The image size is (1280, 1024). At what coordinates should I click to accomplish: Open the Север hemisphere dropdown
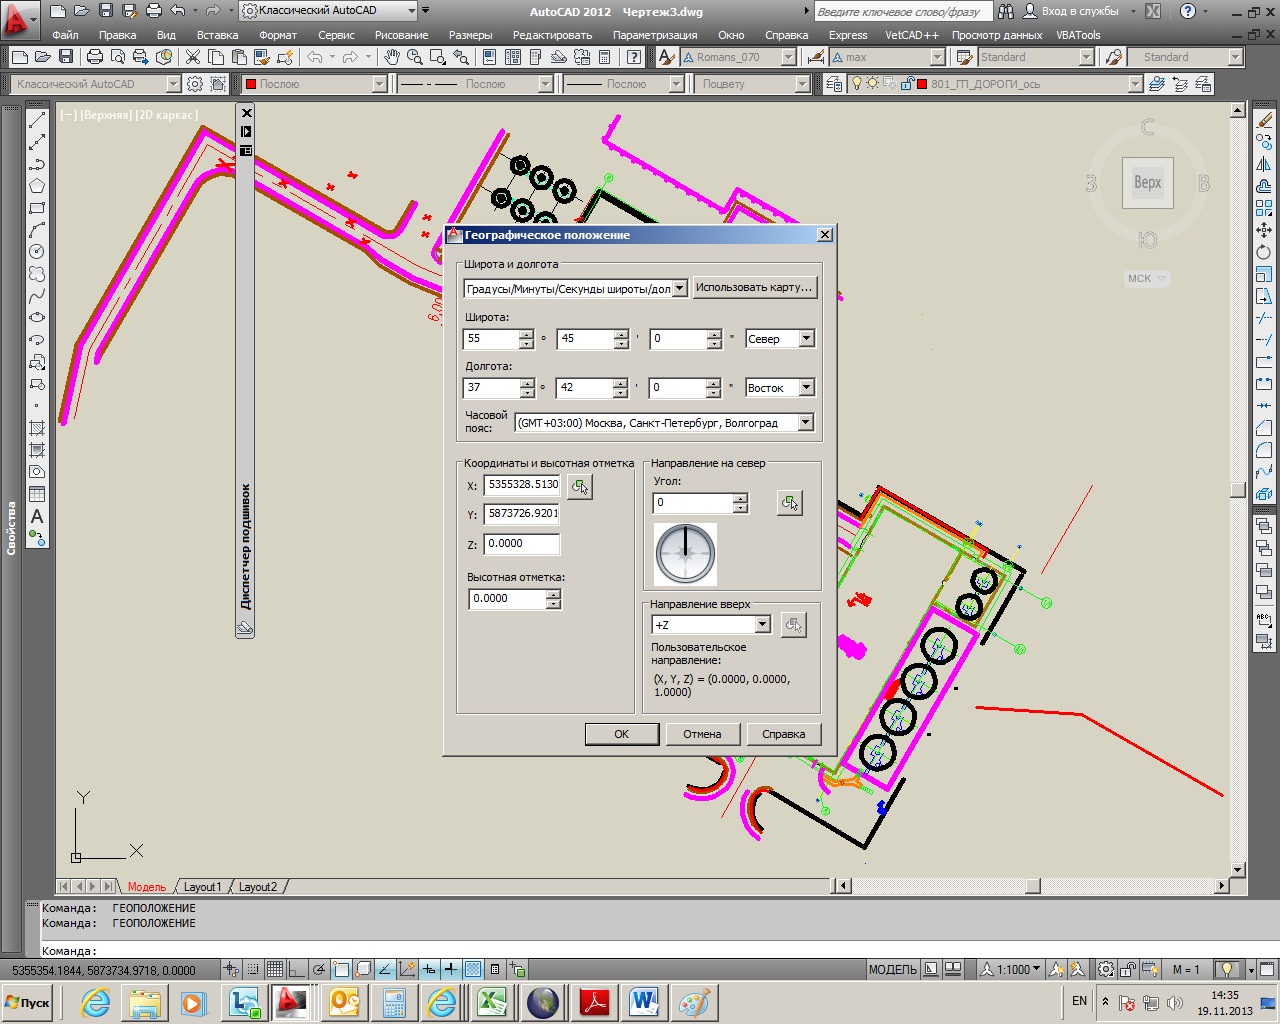pos(806,339)
